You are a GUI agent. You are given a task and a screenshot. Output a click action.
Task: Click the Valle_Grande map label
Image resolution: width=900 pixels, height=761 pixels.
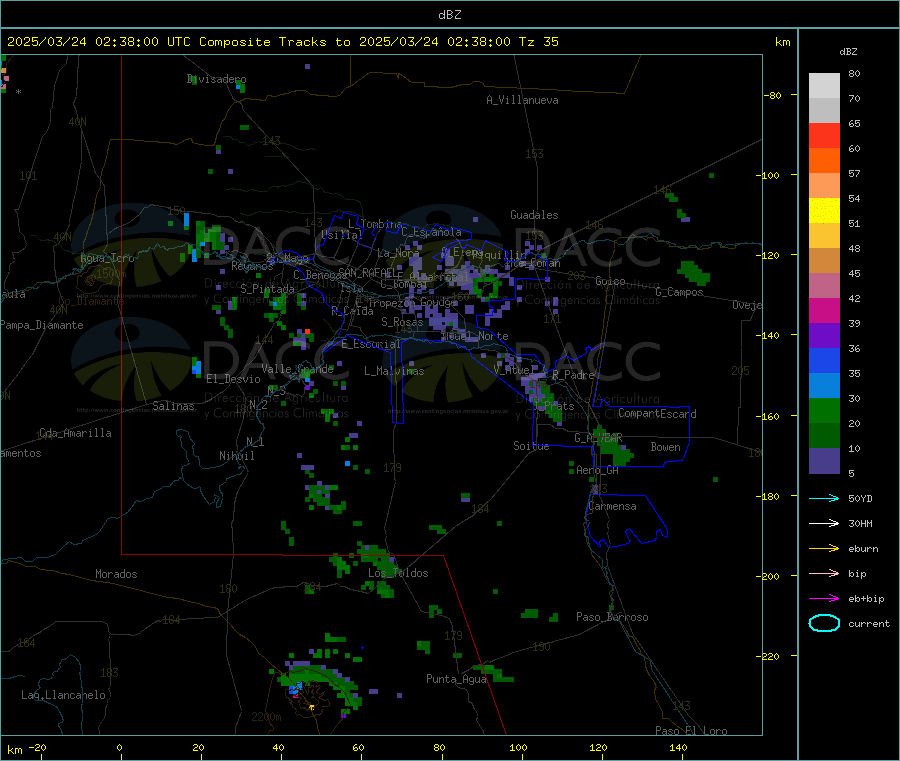point(297,369)
